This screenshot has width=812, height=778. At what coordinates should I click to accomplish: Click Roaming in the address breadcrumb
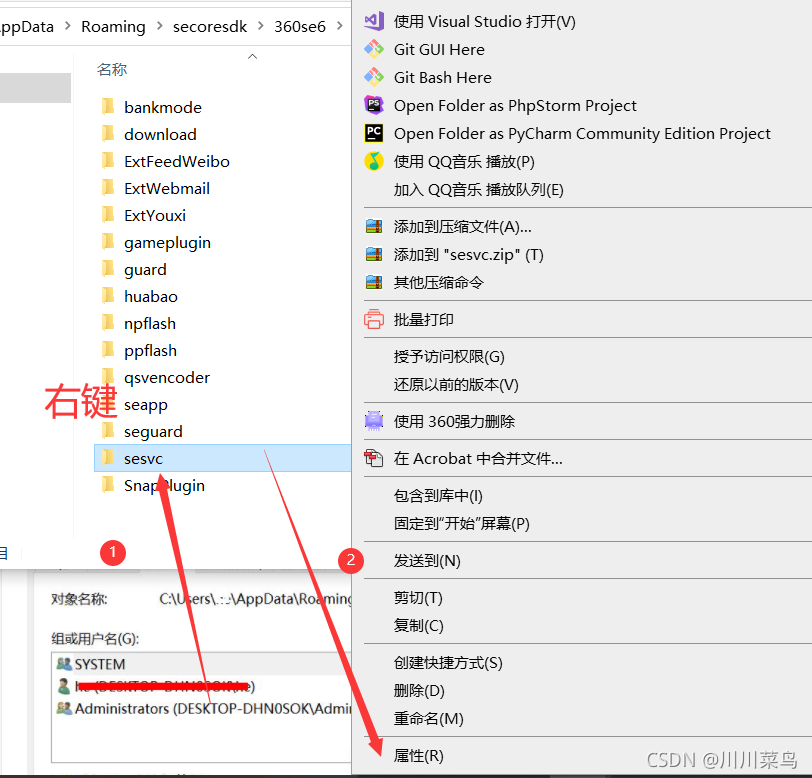[x=113, y=26]
